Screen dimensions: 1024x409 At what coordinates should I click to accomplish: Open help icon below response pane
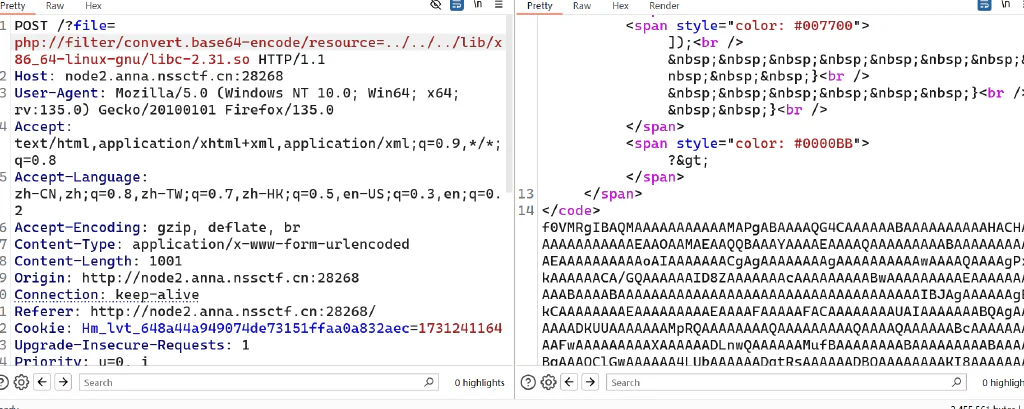coord(528,382)
